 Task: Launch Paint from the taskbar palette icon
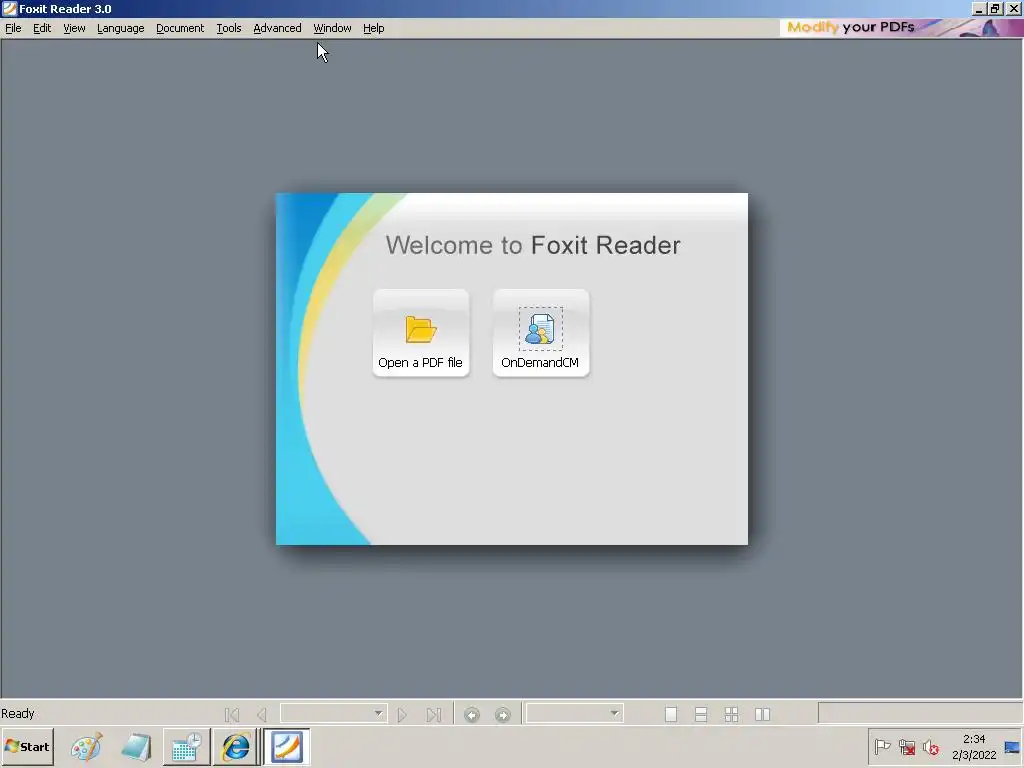86,747
